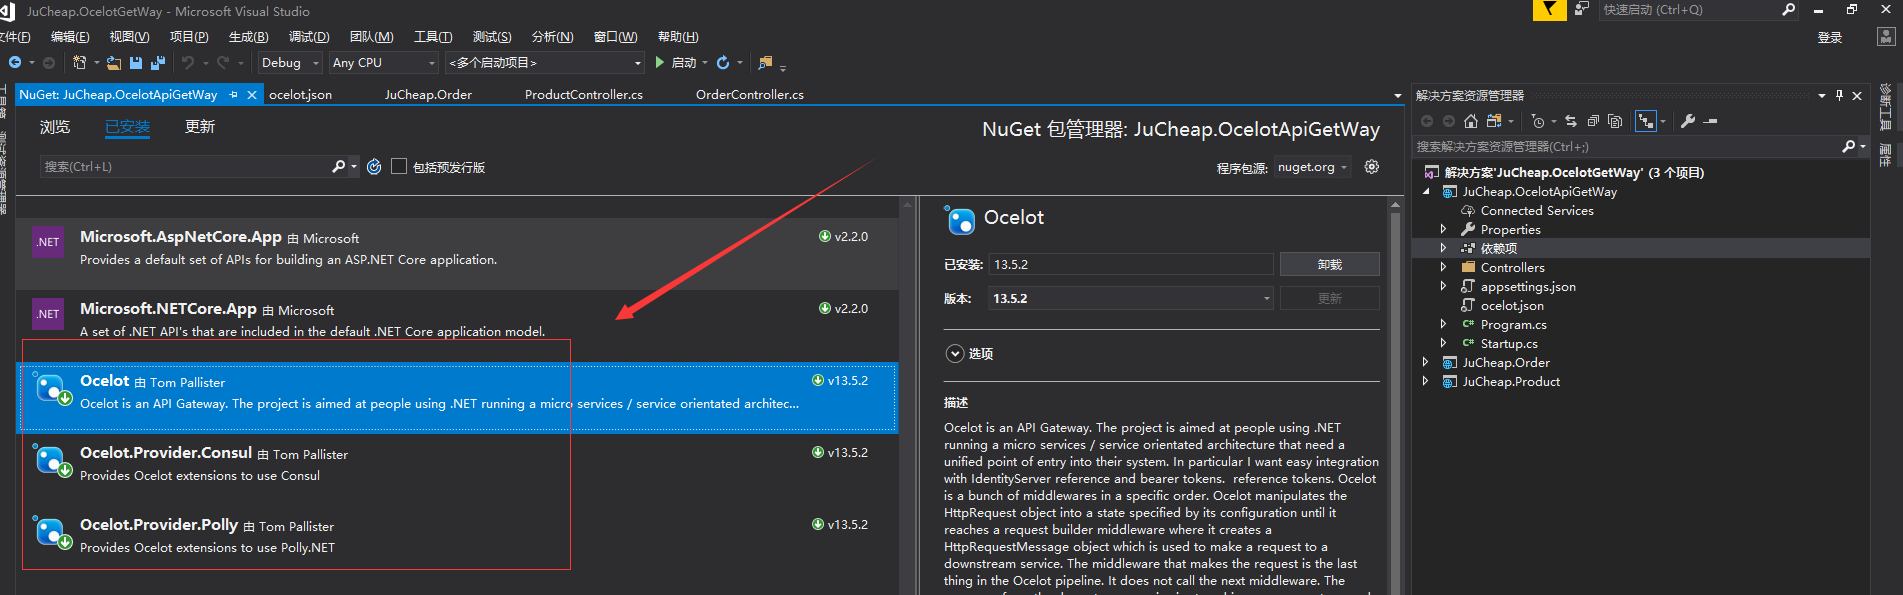This screenshot has width=1903, height=595.
Task: Click the feedback flag icon in title bar
Action: pos(1549,10)
